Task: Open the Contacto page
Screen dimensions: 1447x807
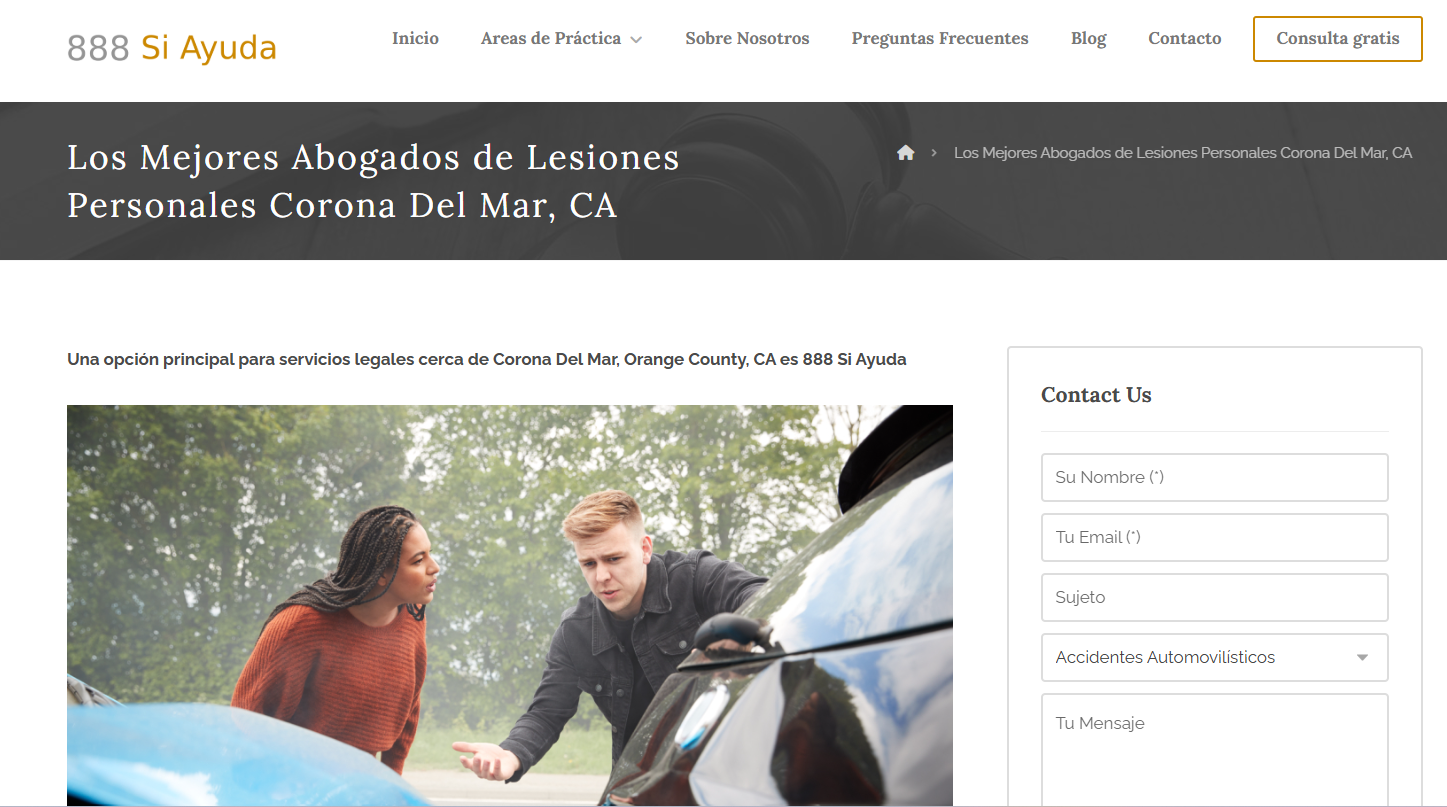Action: tap(1184, 38)
